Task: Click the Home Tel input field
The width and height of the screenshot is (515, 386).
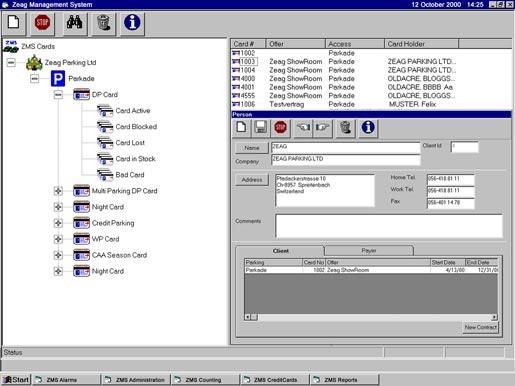Action: click(x=450, y=179)
